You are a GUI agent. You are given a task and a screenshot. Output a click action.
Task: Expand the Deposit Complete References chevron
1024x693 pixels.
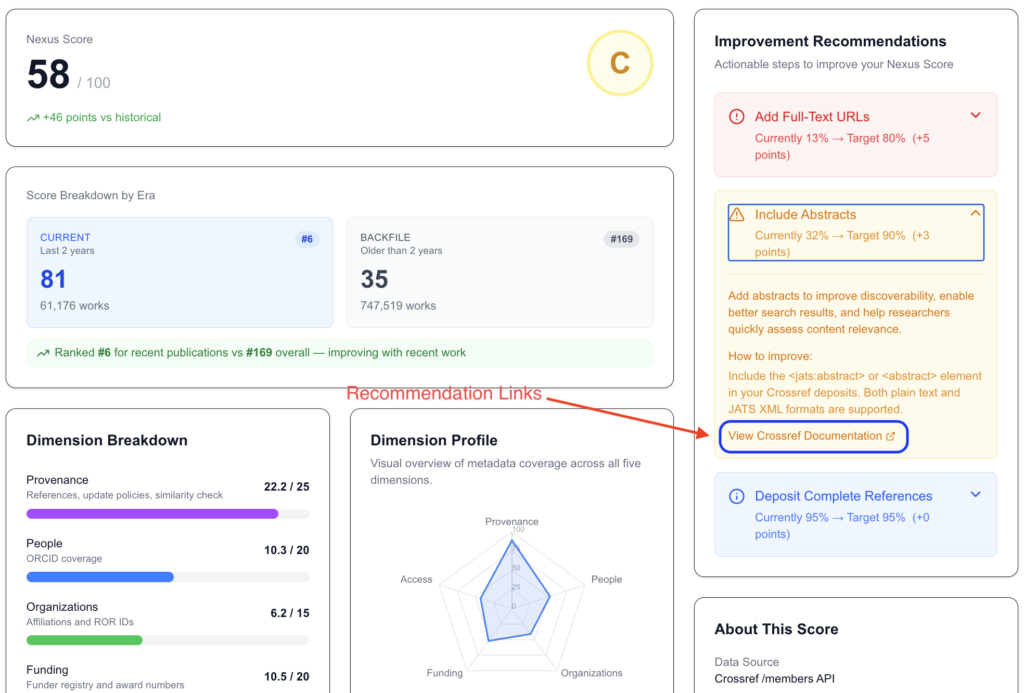click(x=976, y=494)
